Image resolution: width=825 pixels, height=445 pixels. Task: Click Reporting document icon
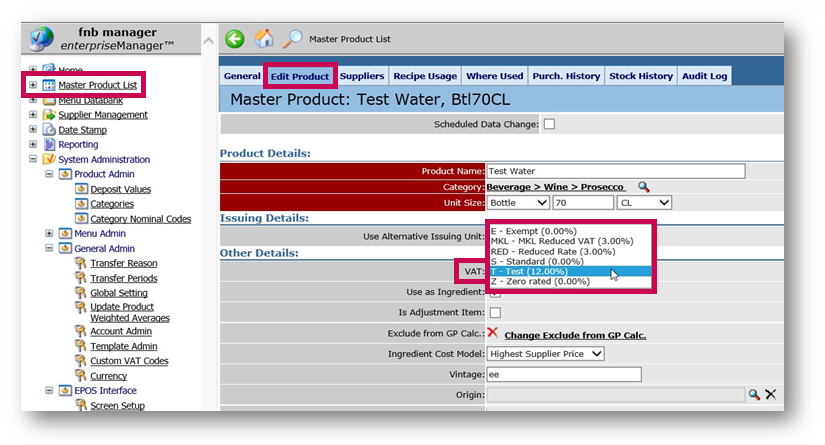click(49, 144)
